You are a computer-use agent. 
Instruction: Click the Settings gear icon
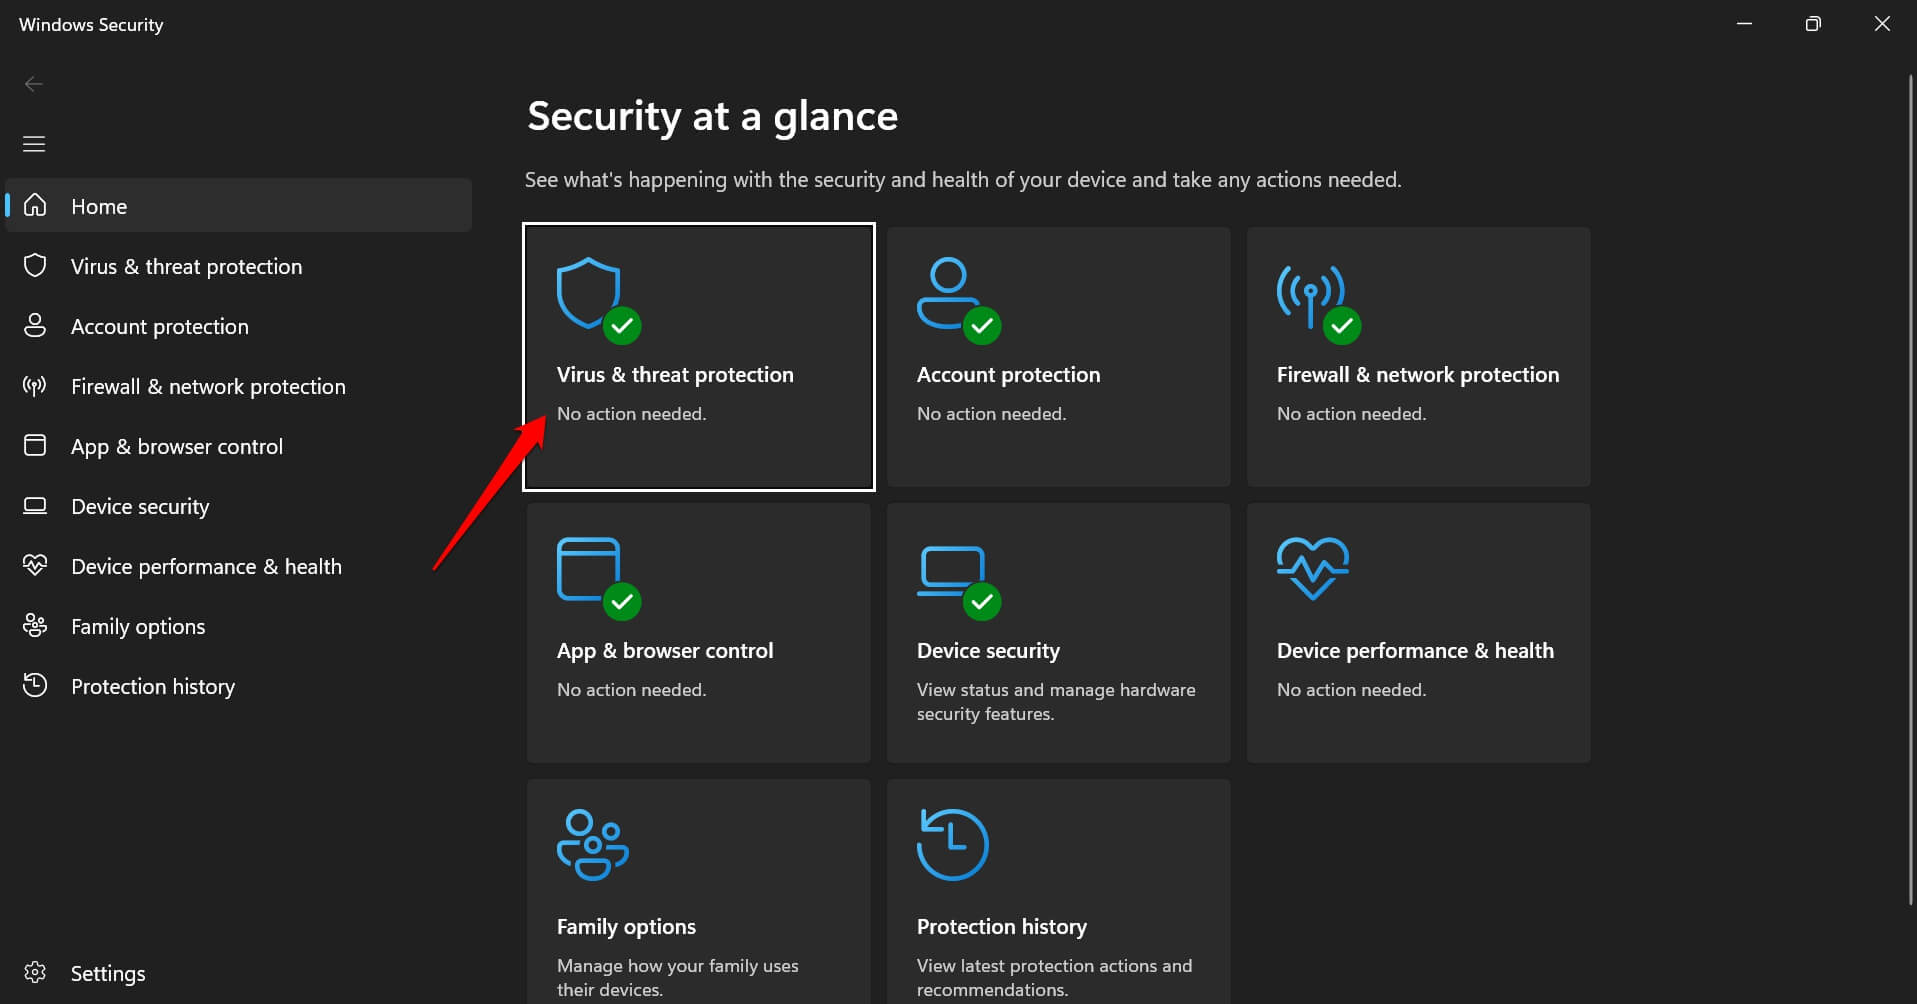point(35,972)
